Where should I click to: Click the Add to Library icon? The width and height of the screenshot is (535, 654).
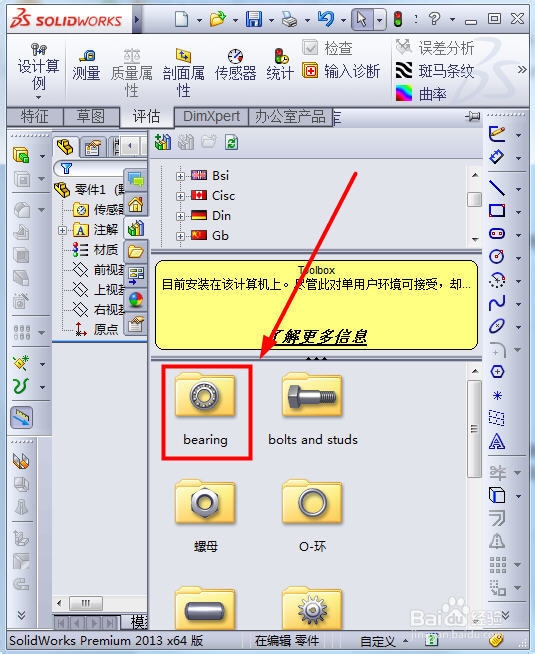pos(163,143)
